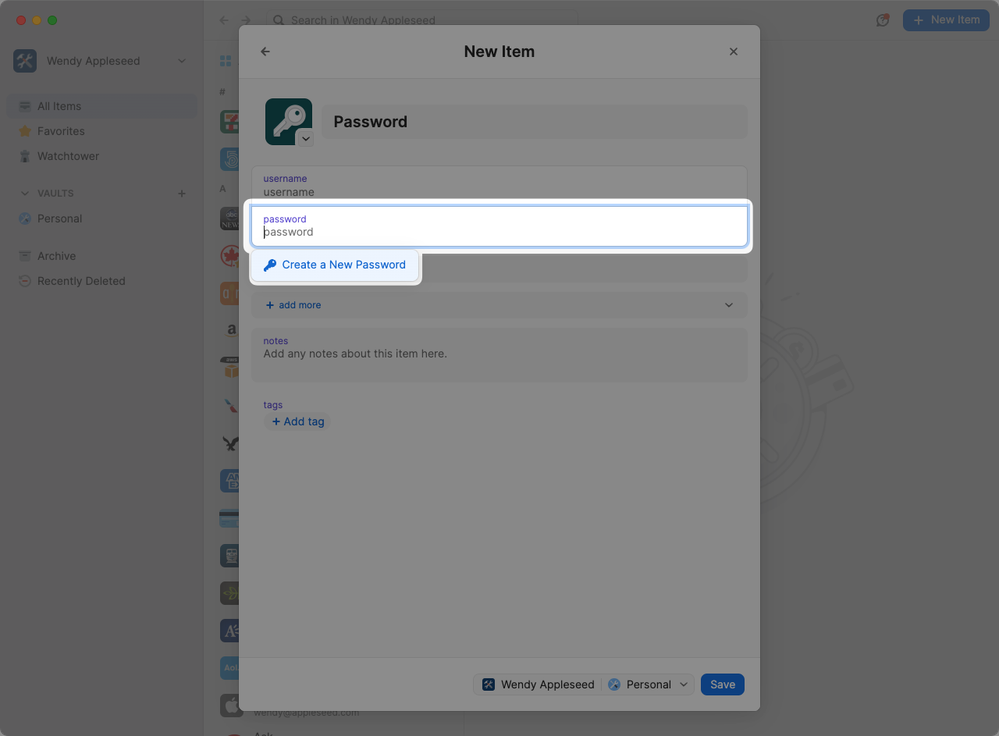Screen dimensions: 999x736
Task: Click Create a New Password
Action: tap(335, 265)
